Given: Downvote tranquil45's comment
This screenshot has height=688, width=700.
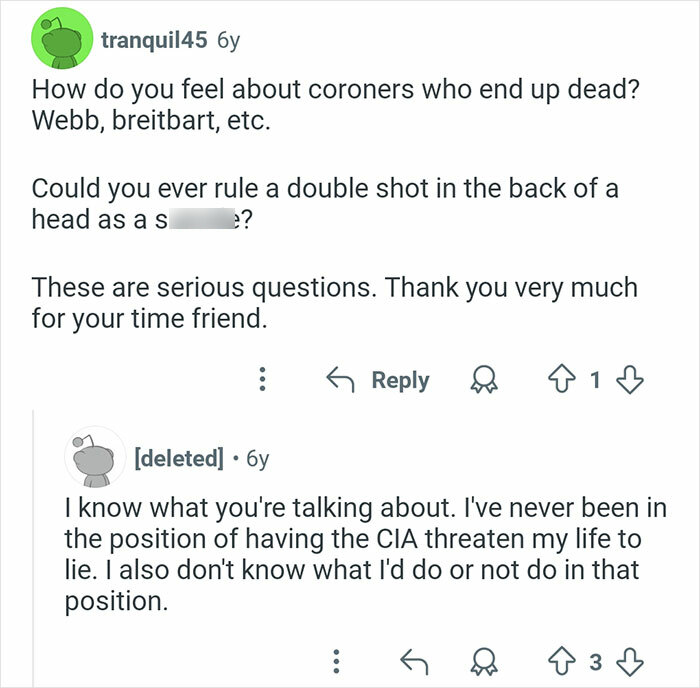Looking at the screenshot, I should pyautogui.click(x=632, y=380).
